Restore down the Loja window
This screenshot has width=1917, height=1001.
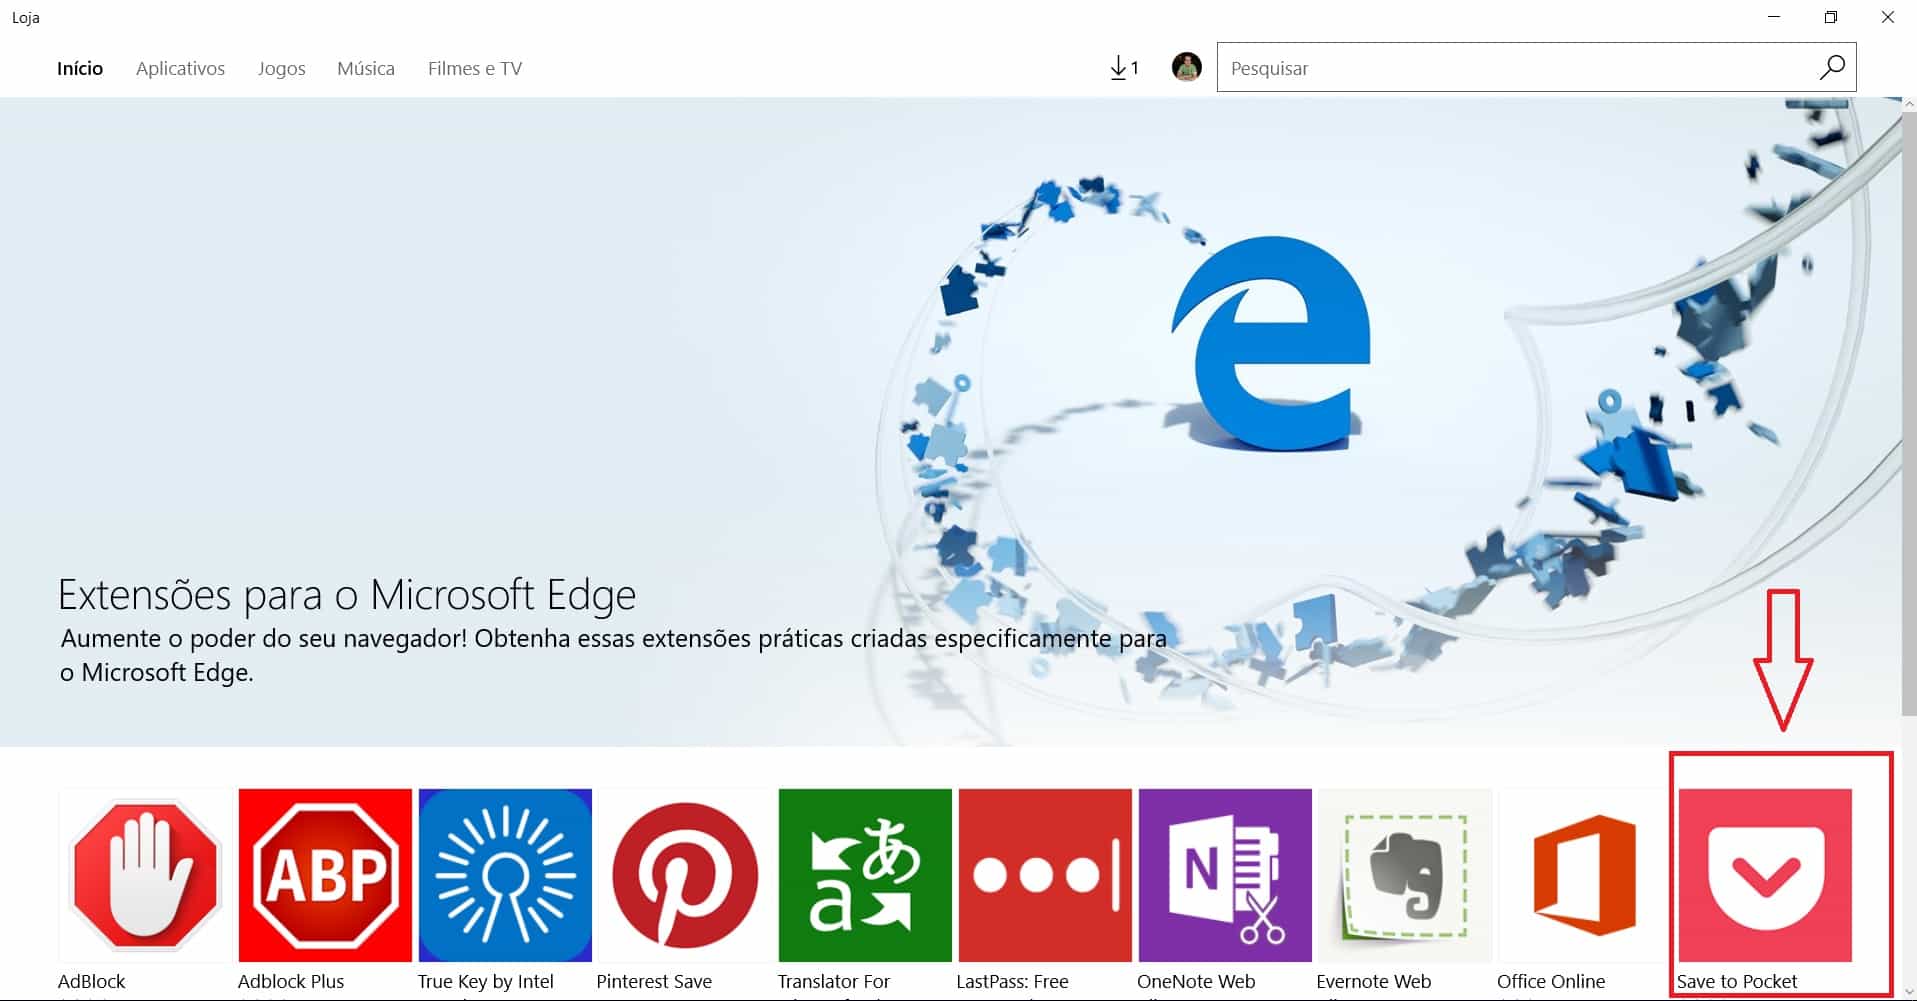(1831, 17)
